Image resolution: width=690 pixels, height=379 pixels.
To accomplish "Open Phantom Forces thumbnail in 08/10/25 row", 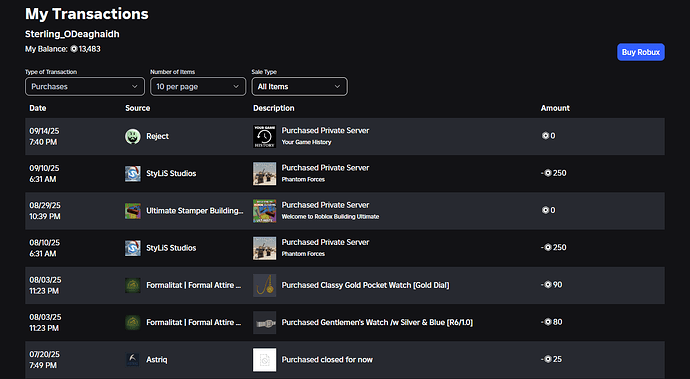I will (x=264, y=248).
